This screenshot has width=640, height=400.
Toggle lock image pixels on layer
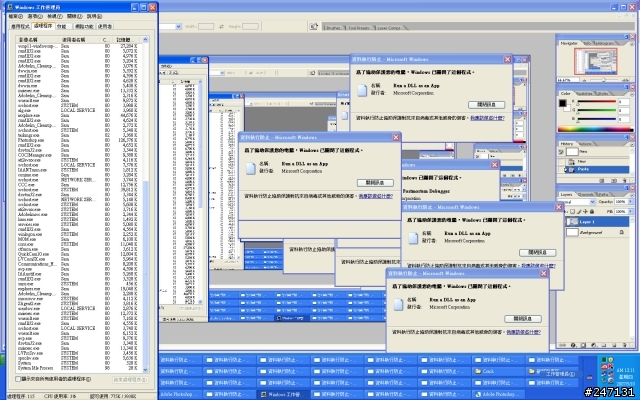pyautogui.click(x=579, y=211)
